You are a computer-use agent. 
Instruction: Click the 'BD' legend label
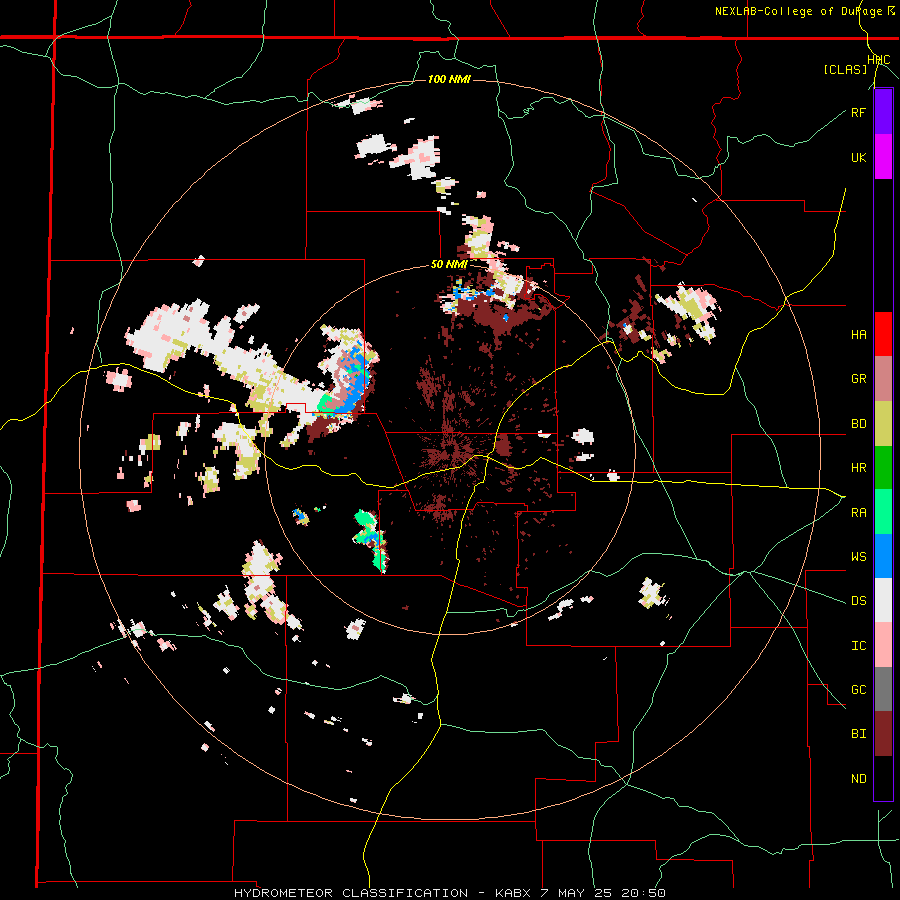(858, 424)
